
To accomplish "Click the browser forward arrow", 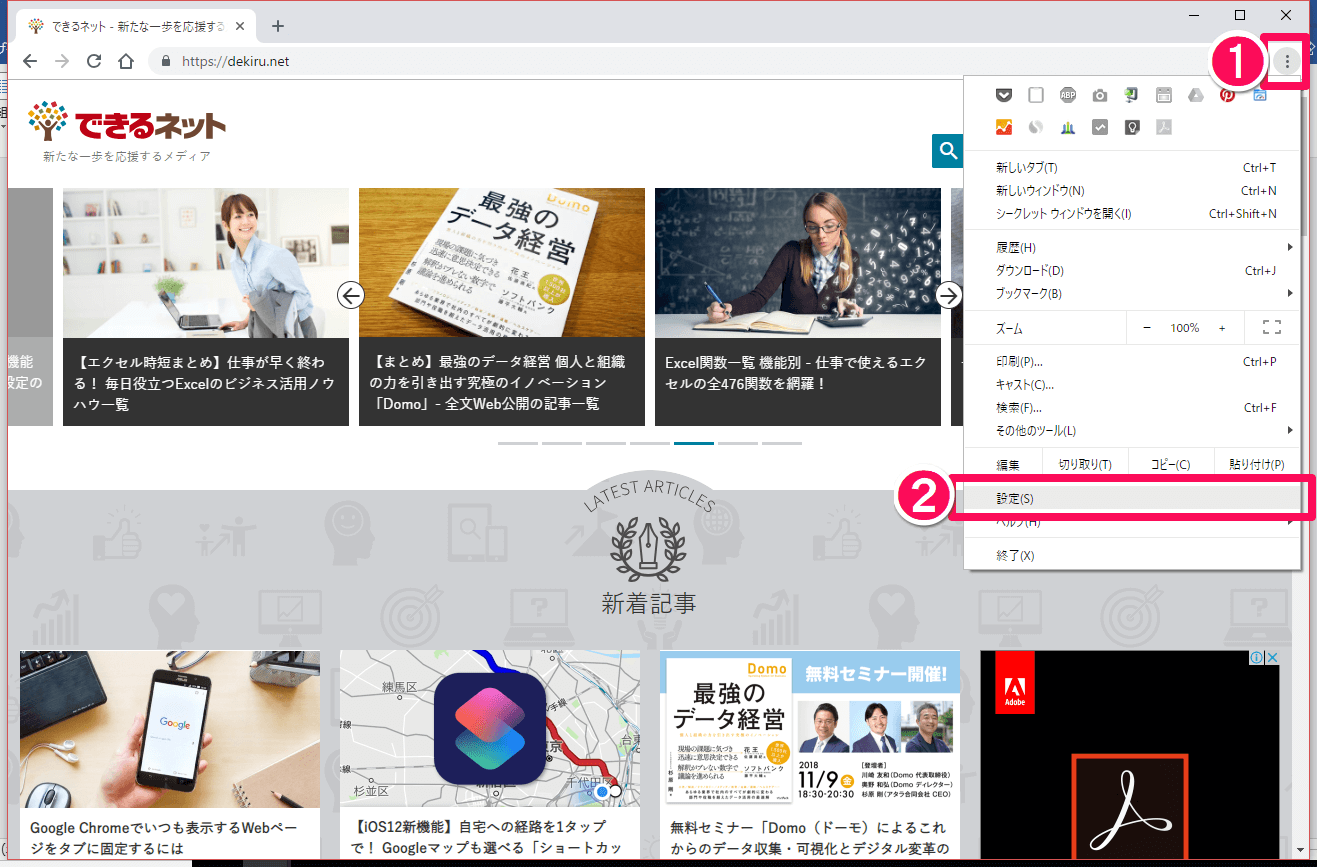I will (x=62, y=61).
